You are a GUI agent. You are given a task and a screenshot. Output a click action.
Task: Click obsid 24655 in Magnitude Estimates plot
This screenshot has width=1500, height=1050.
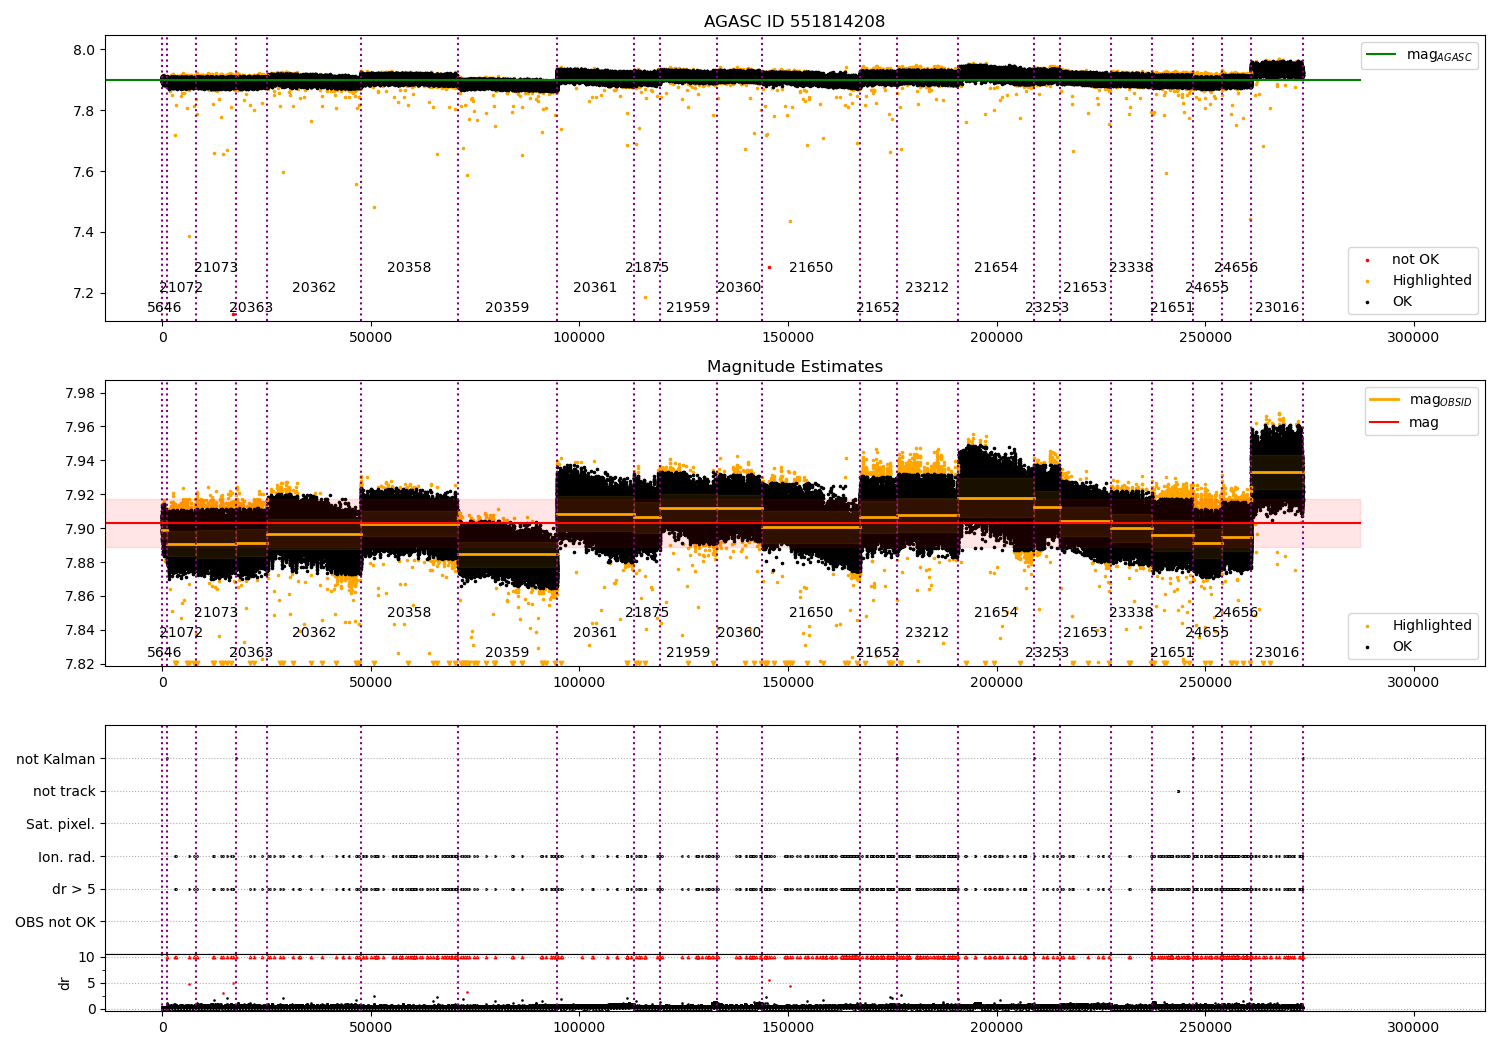1207,633
